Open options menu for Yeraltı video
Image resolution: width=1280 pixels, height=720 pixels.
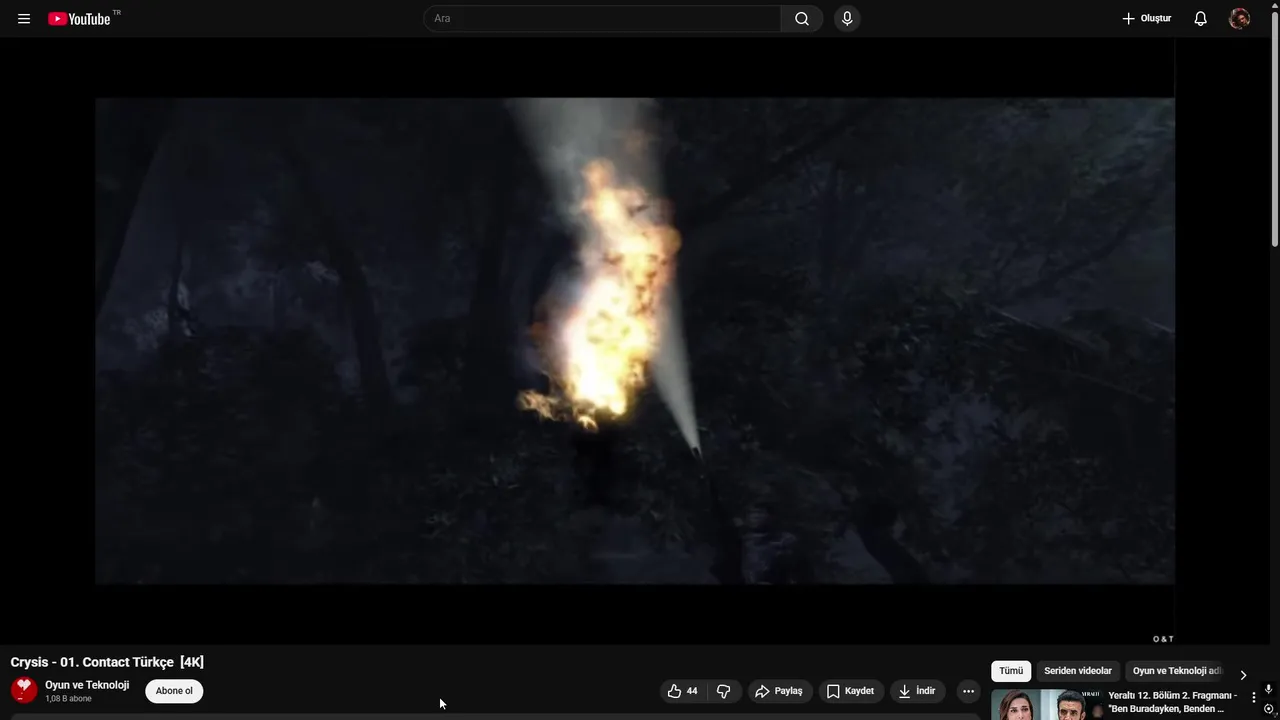click(x=1253, y=697)
